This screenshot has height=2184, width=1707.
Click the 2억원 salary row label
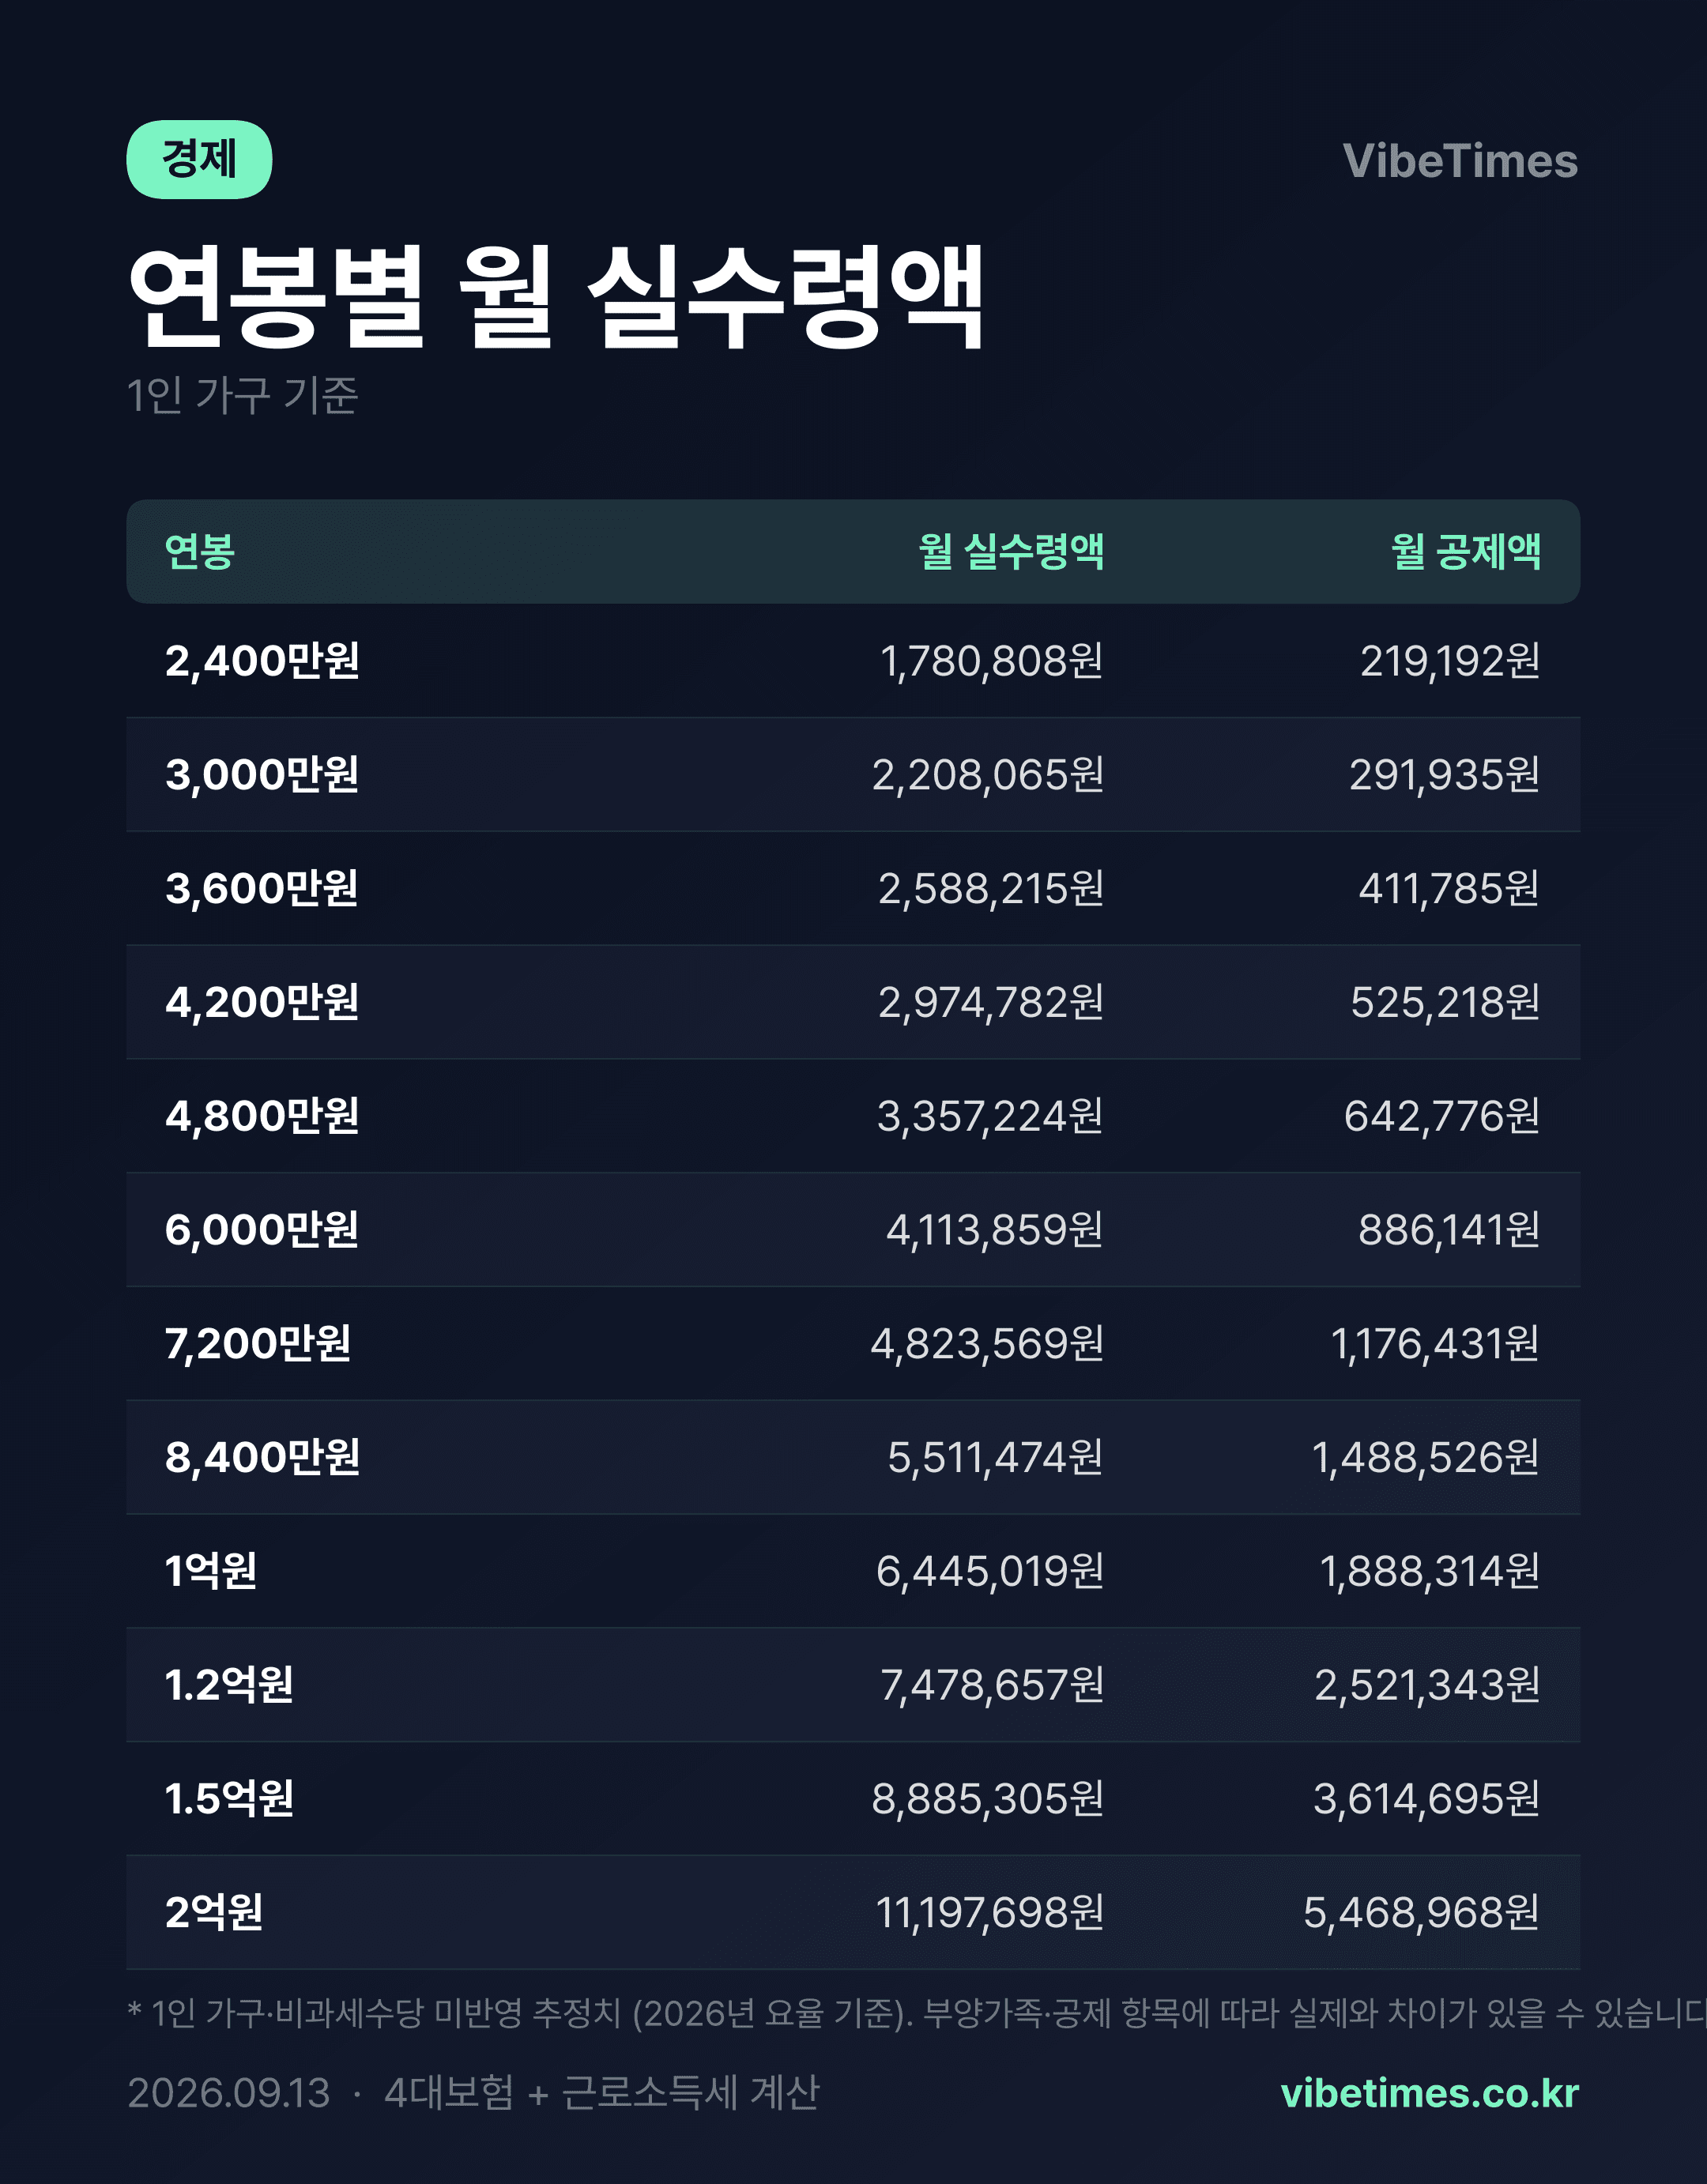214,1912
